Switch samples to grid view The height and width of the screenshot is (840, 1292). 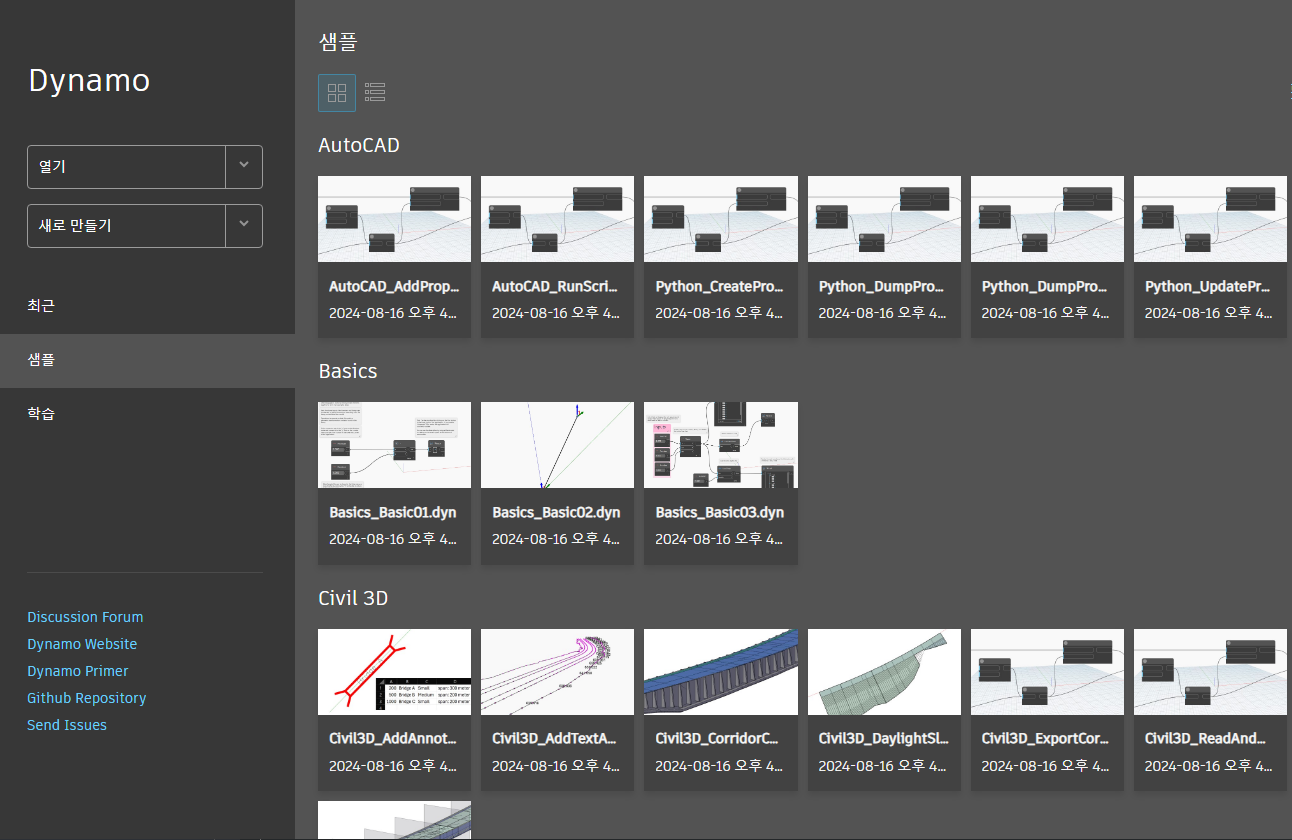tap(336, 92)
